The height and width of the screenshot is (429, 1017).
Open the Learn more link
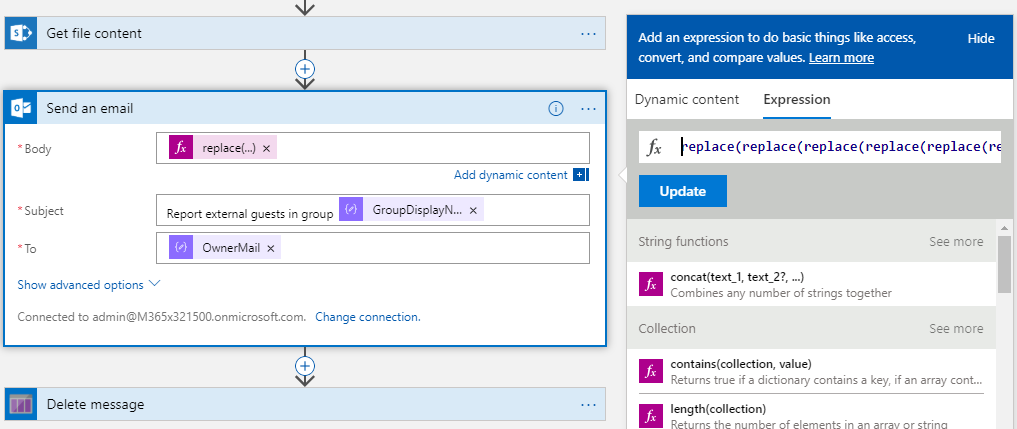coord(841,58)
